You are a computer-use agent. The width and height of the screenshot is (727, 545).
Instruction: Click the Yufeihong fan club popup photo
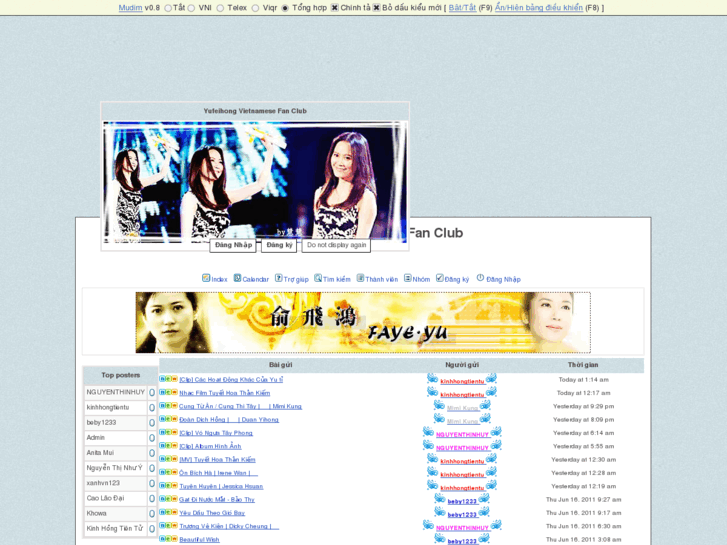255,181
